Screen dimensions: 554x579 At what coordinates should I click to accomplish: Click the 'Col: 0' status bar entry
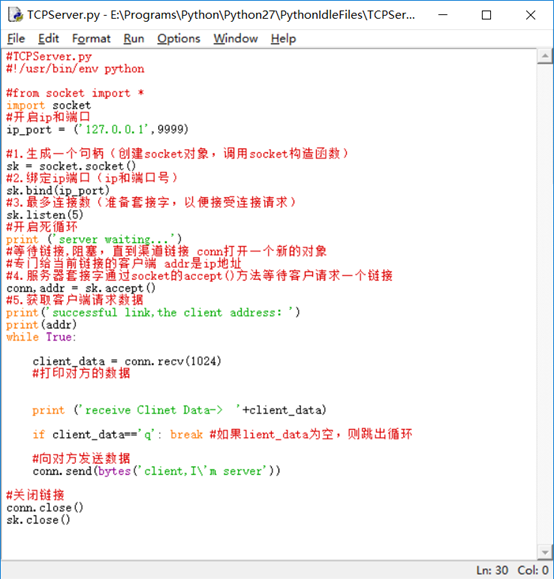(533, 570)
